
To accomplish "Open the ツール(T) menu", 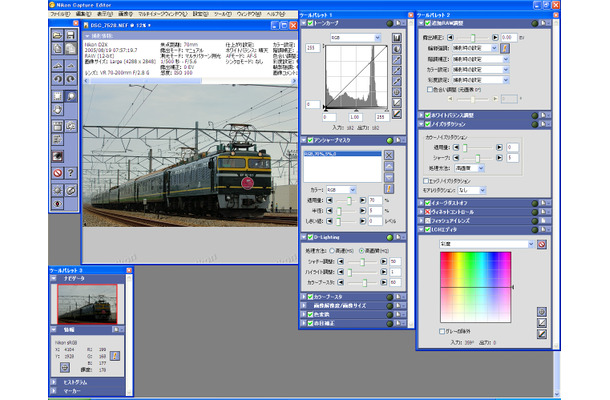I will coord(223,14).
